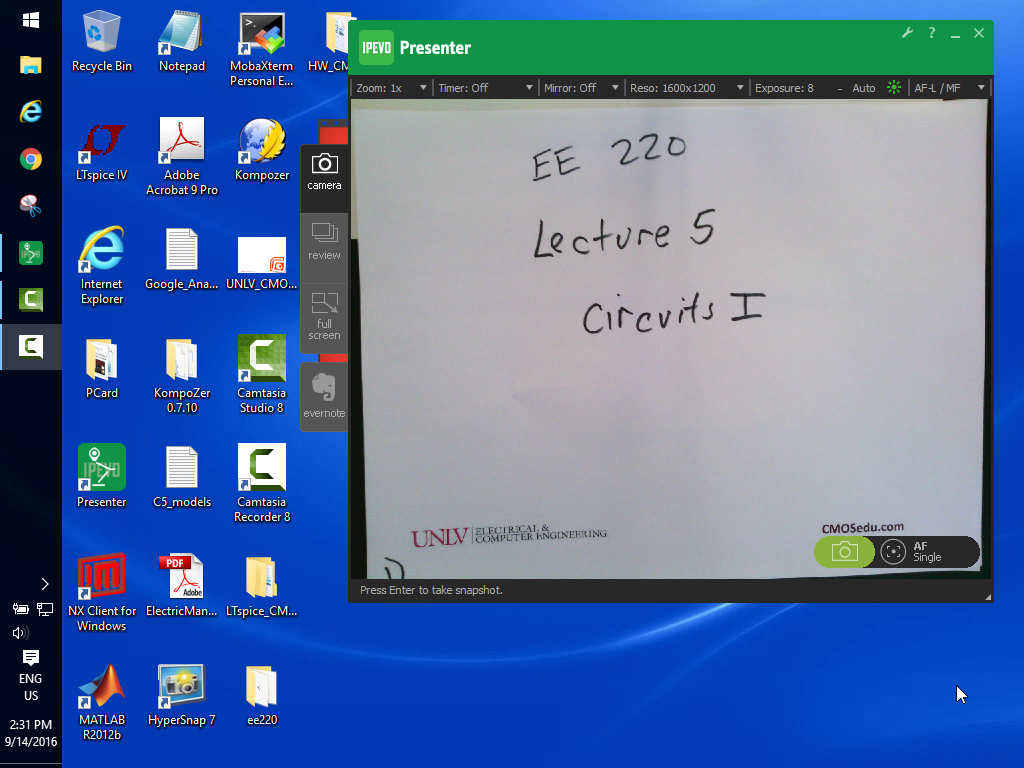Select Camtasia Studio 8 shortcut
Image resolution: width=1024 pixels, height=768 pixels.
(x=261, y=375)
